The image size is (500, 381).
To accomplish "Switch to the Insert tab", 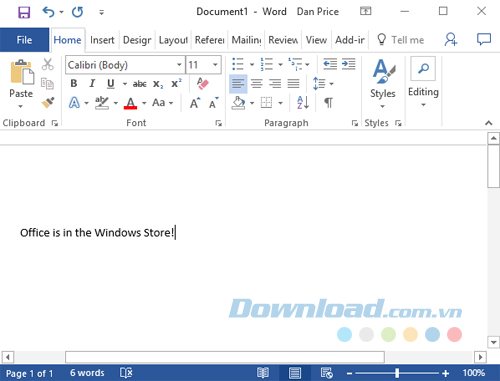I will coord(102,40).
